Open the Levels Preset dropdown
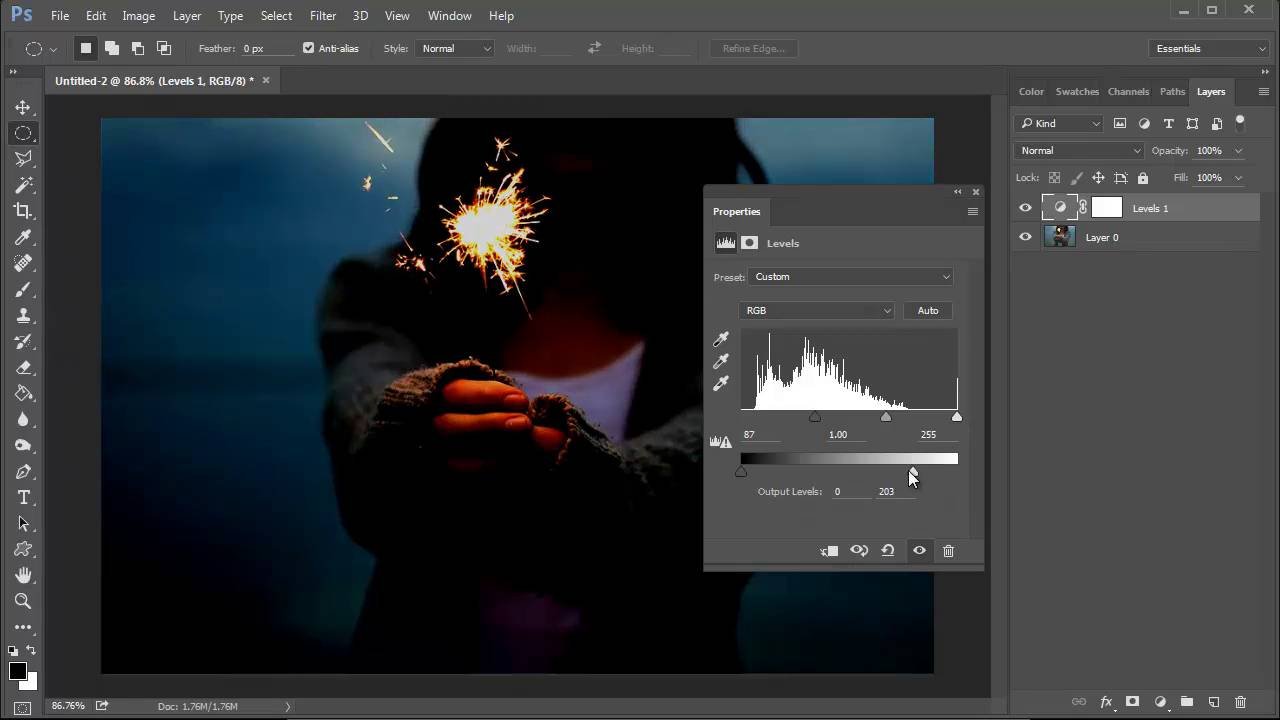The height and width of the screenshot is (720, 1280). tap(851, 277)
